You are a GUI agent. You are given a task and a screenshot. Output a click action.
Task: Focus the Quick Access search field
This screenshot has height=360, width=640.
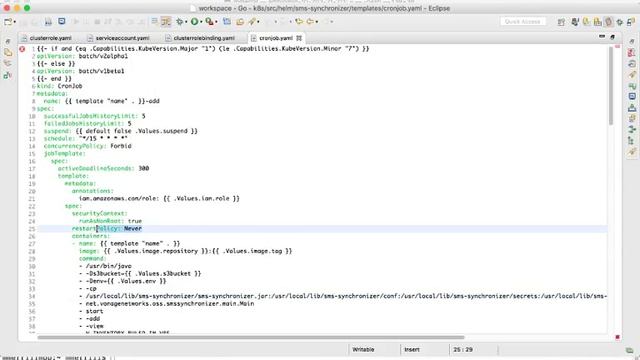pos(523,22)
